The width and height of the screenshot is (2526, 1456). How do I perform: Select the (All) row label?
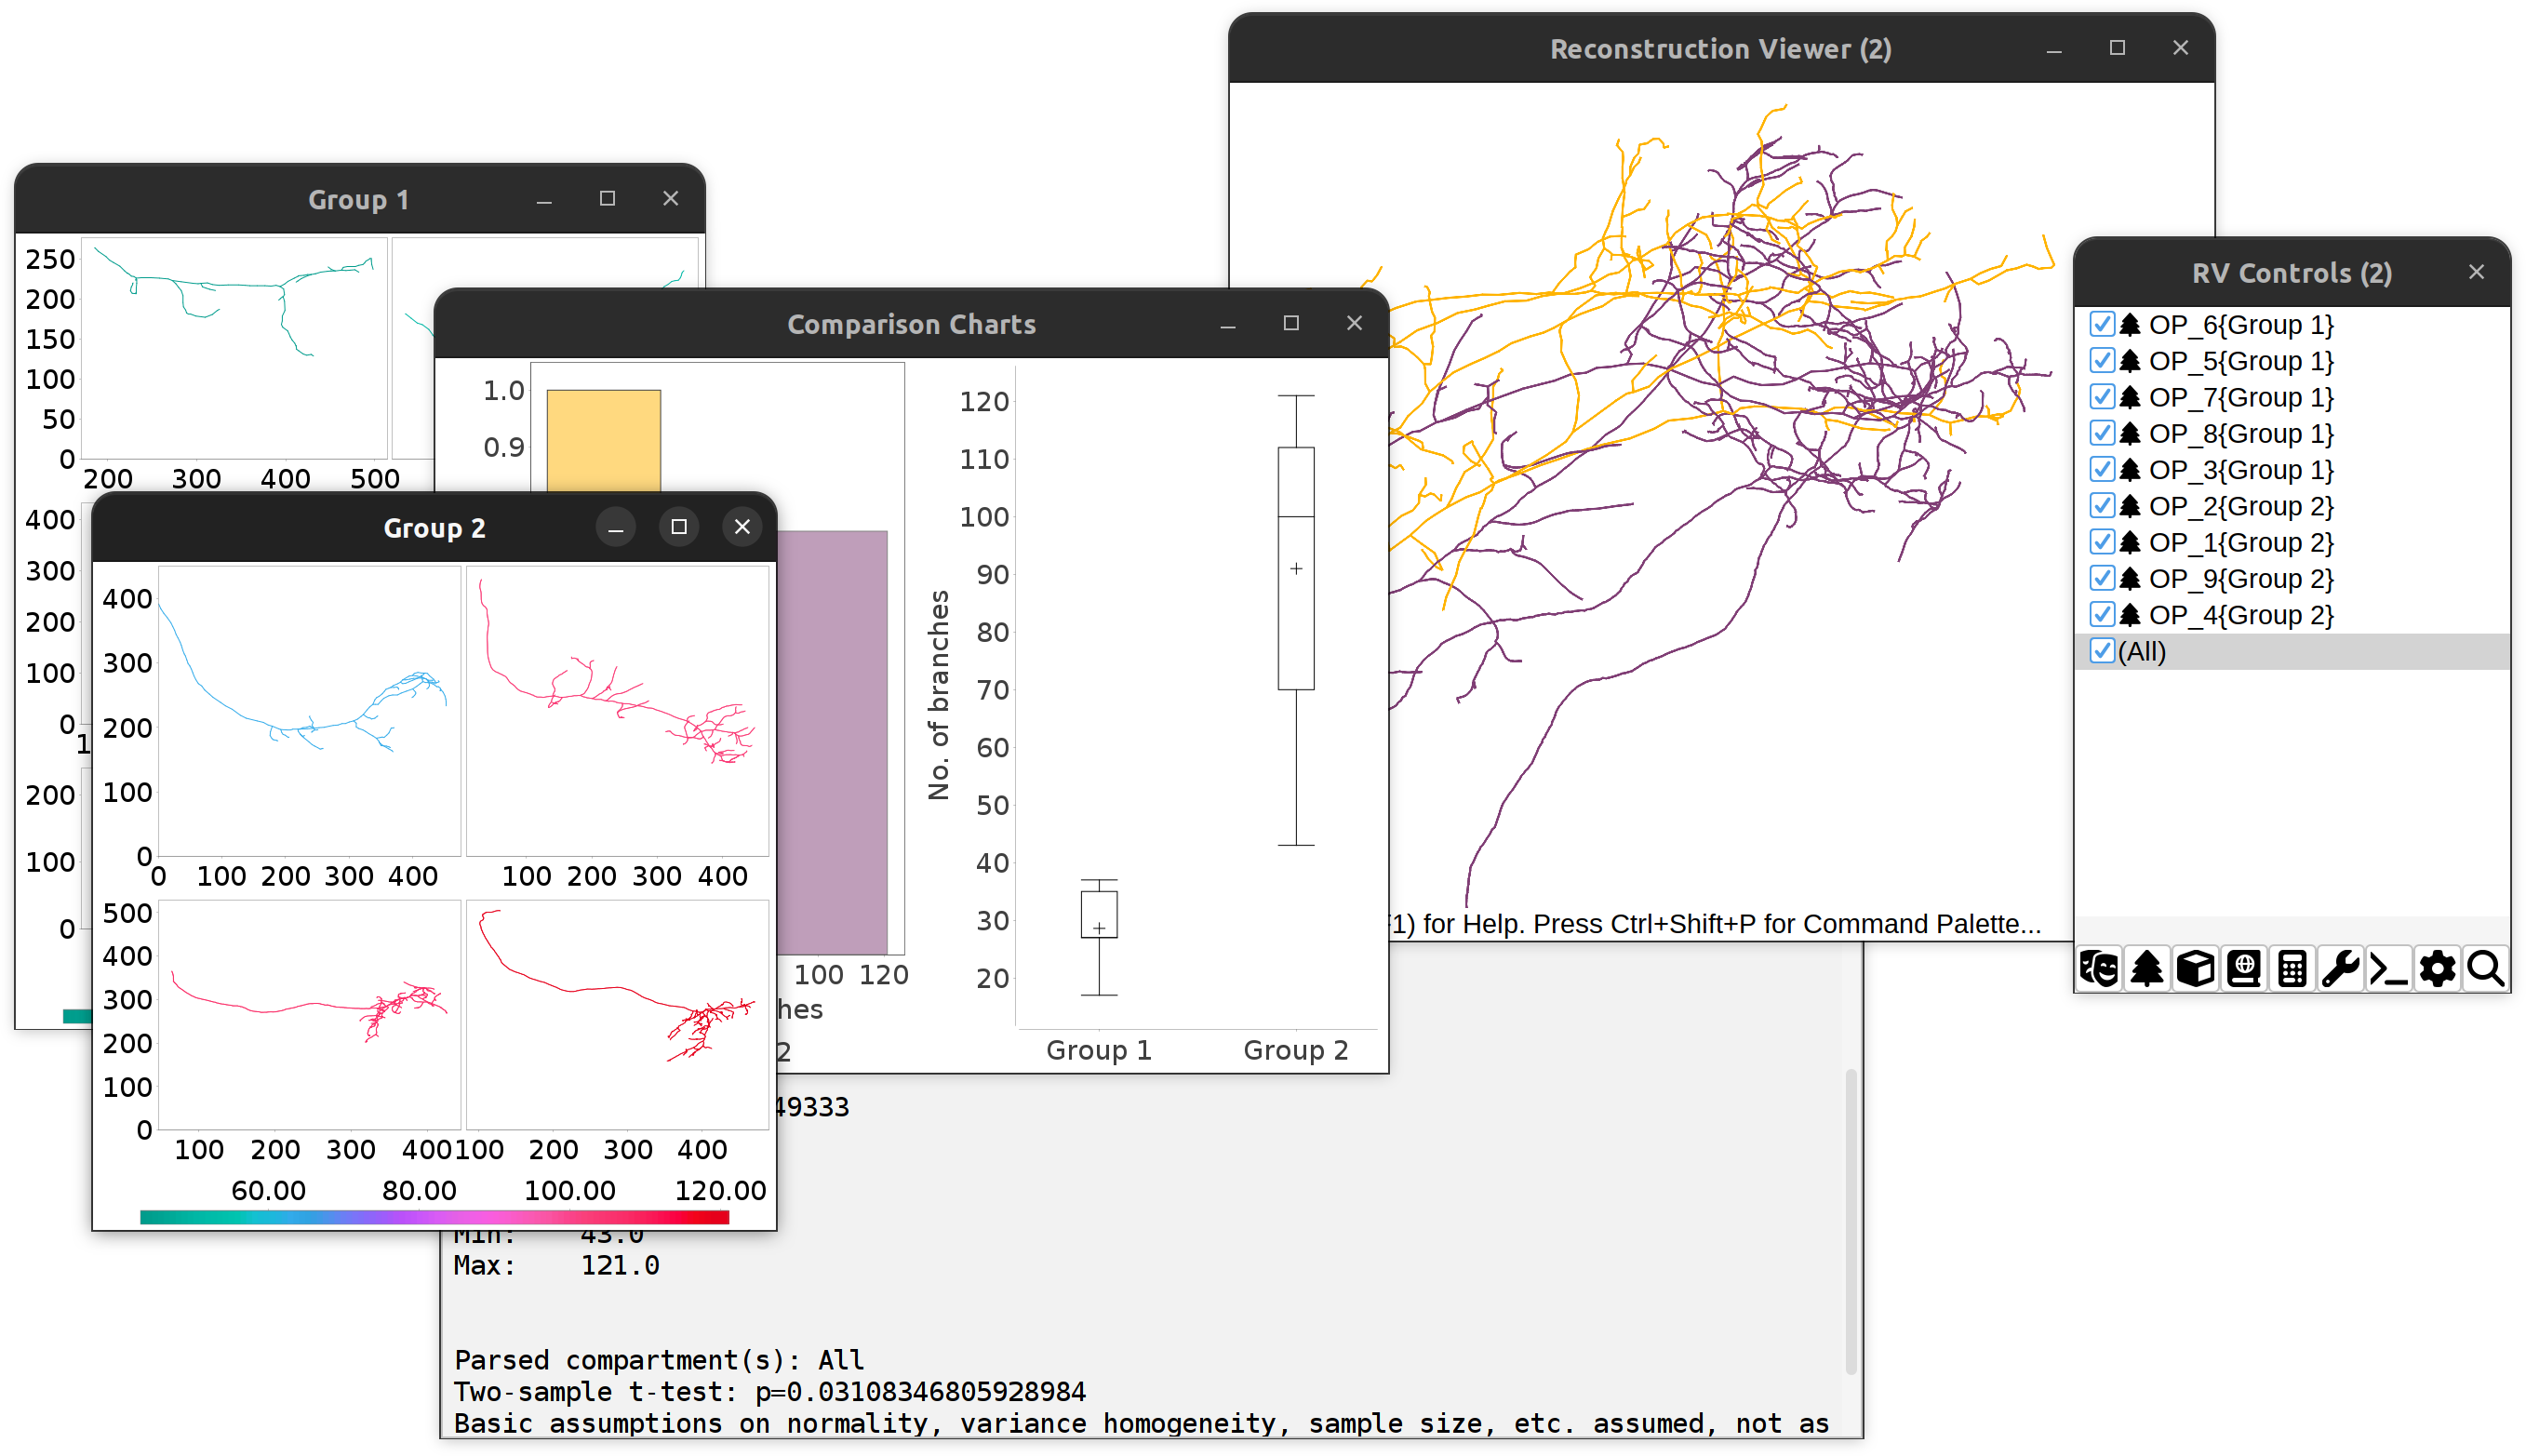[x=2142, y=651]
